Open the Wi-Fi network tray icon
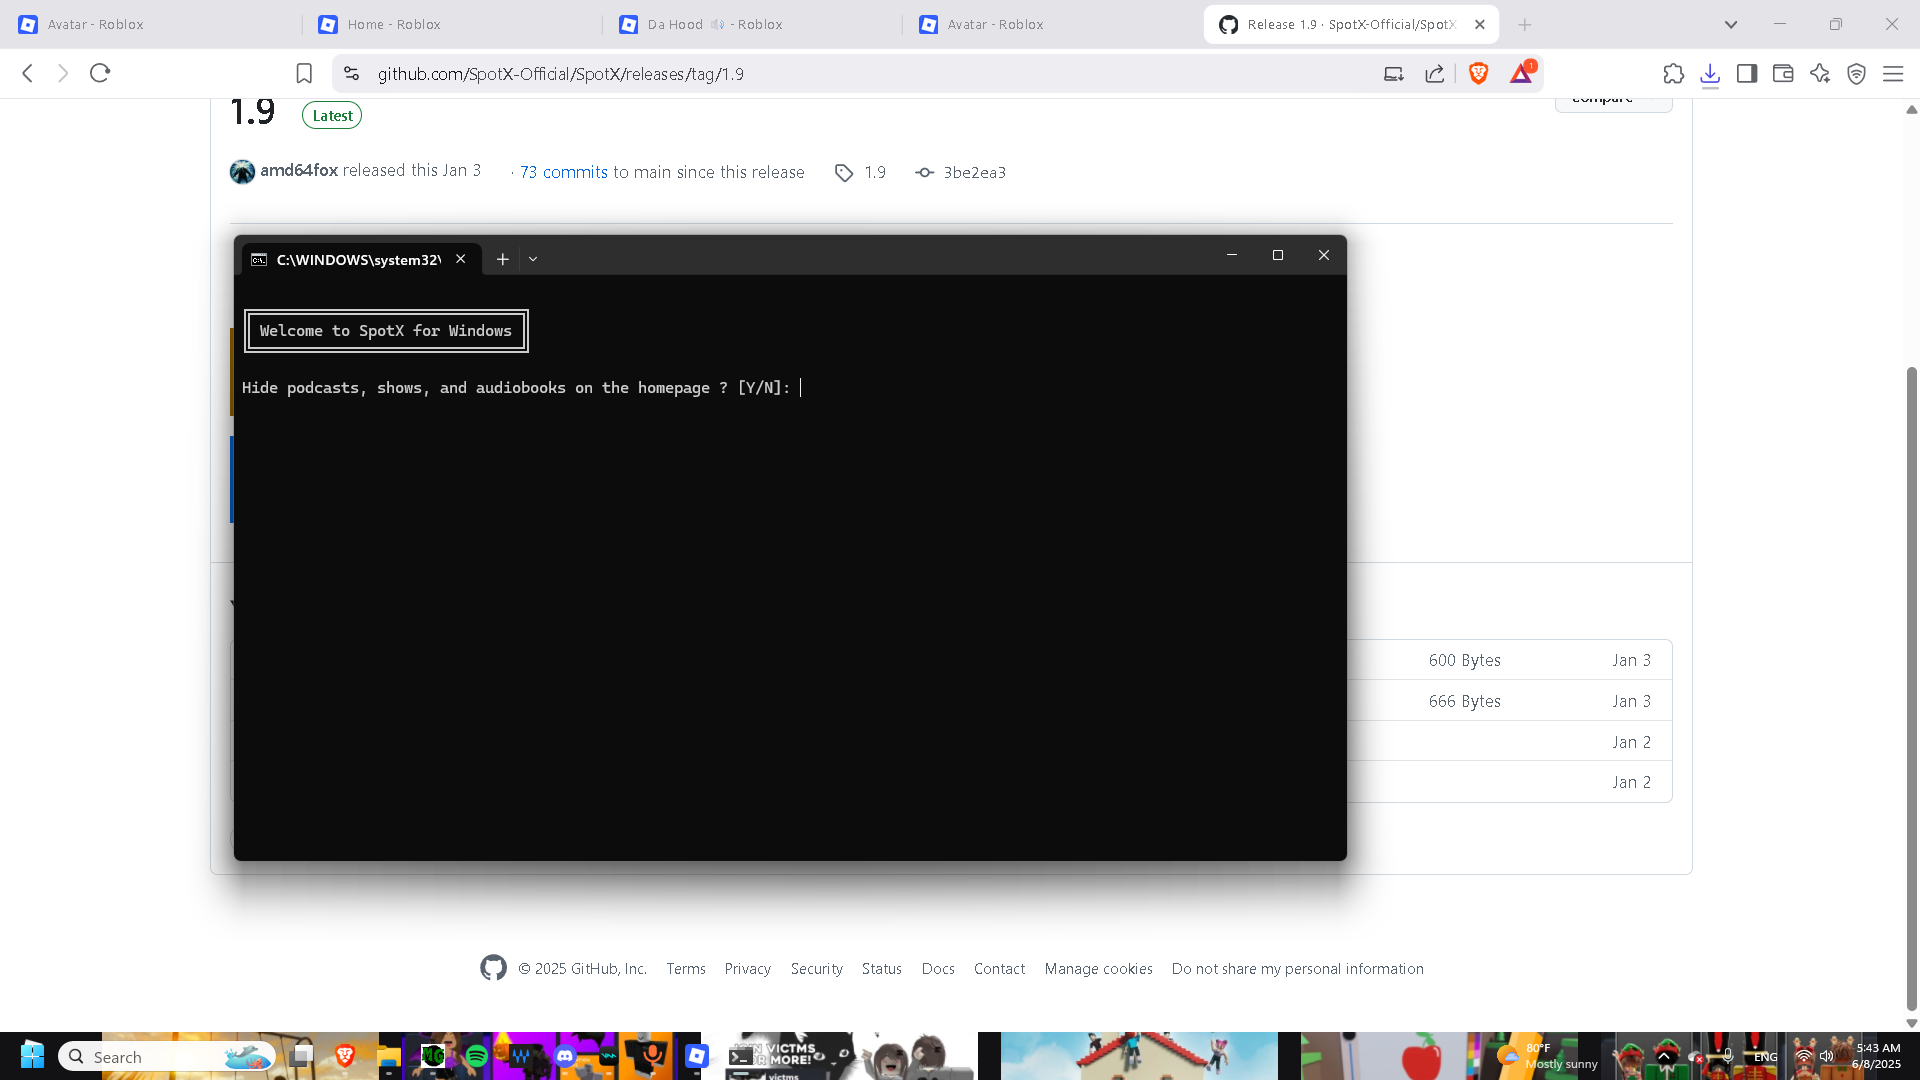This screenshot has height=1080, width=1920. tap(1804, 1056)
